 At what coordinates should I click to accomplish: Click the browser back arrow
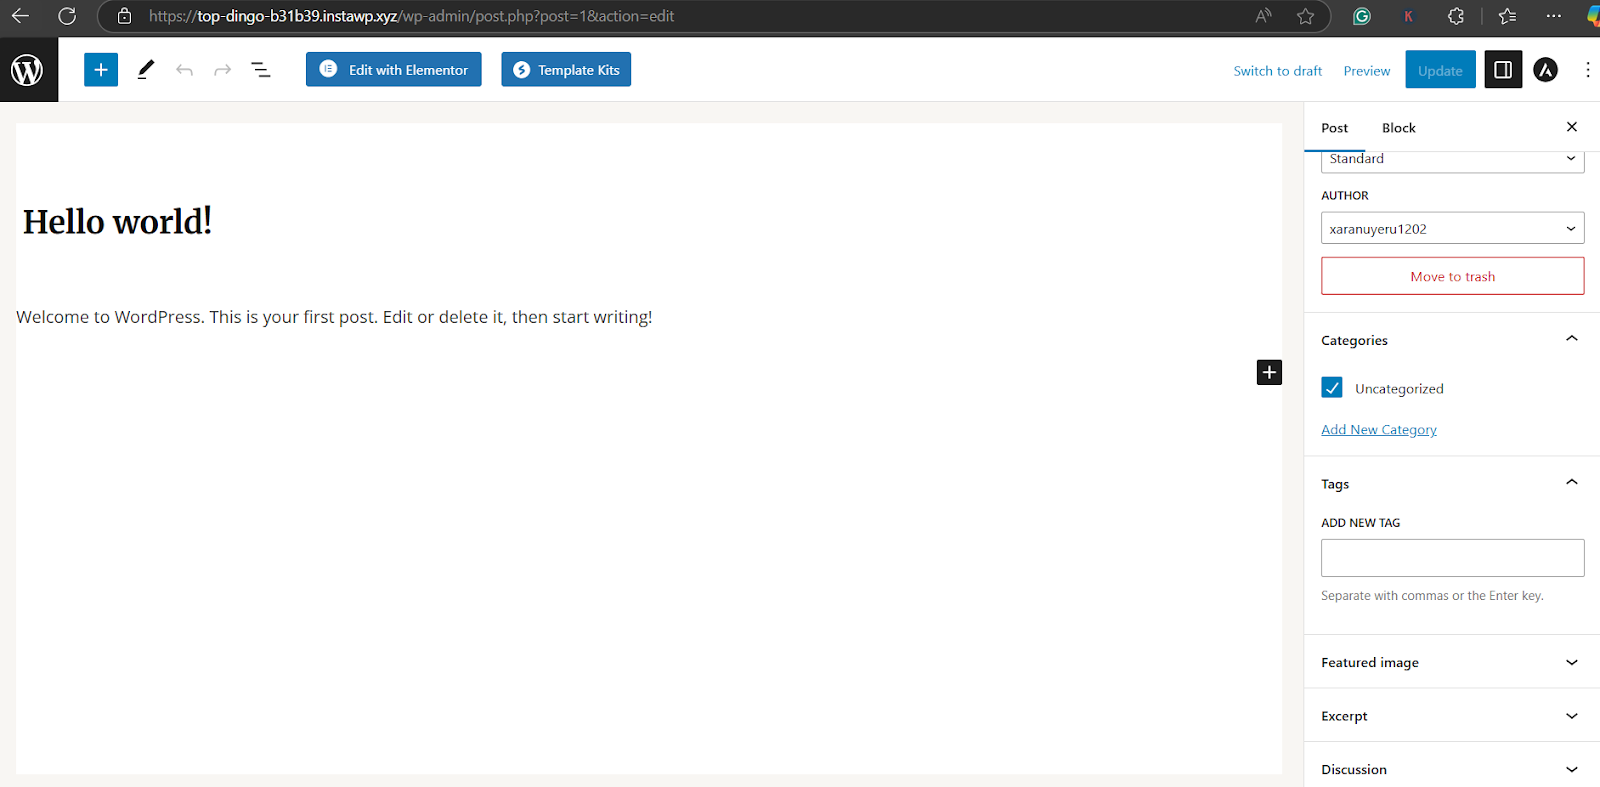[x=20, y=16]
